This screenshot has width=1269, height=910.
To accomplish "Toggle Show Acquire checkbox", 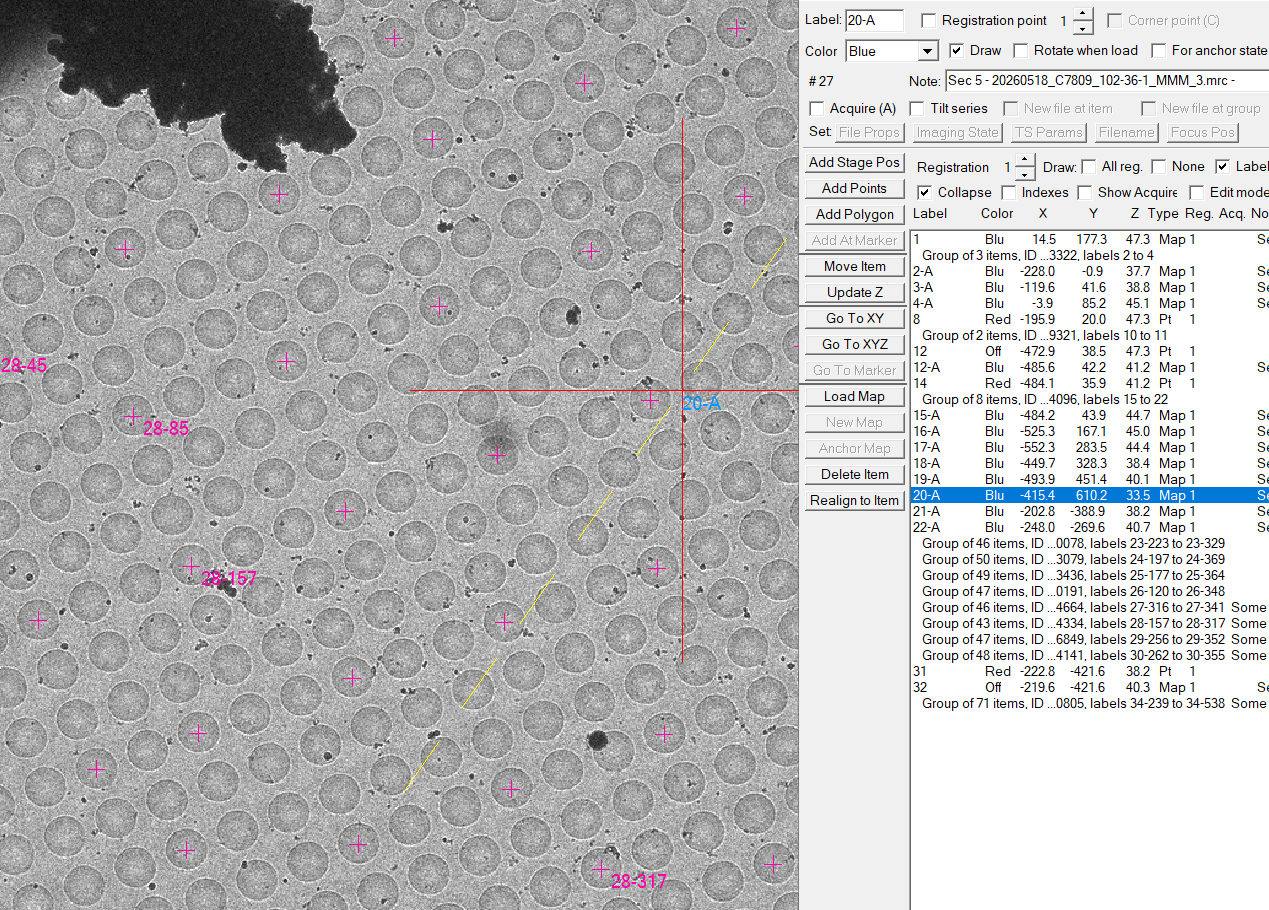I will [x=1084, y=192].
